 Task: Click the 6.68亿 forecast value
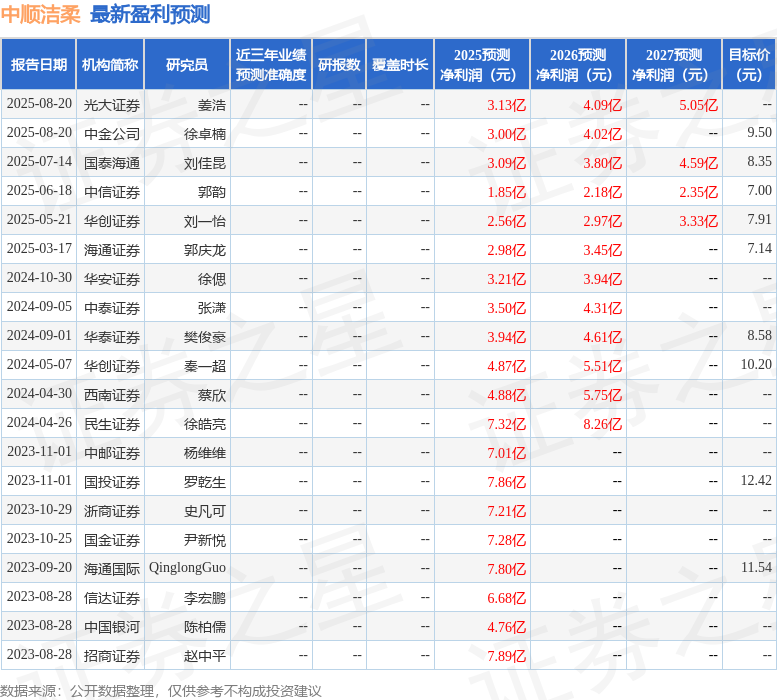(x=506, y=598)
